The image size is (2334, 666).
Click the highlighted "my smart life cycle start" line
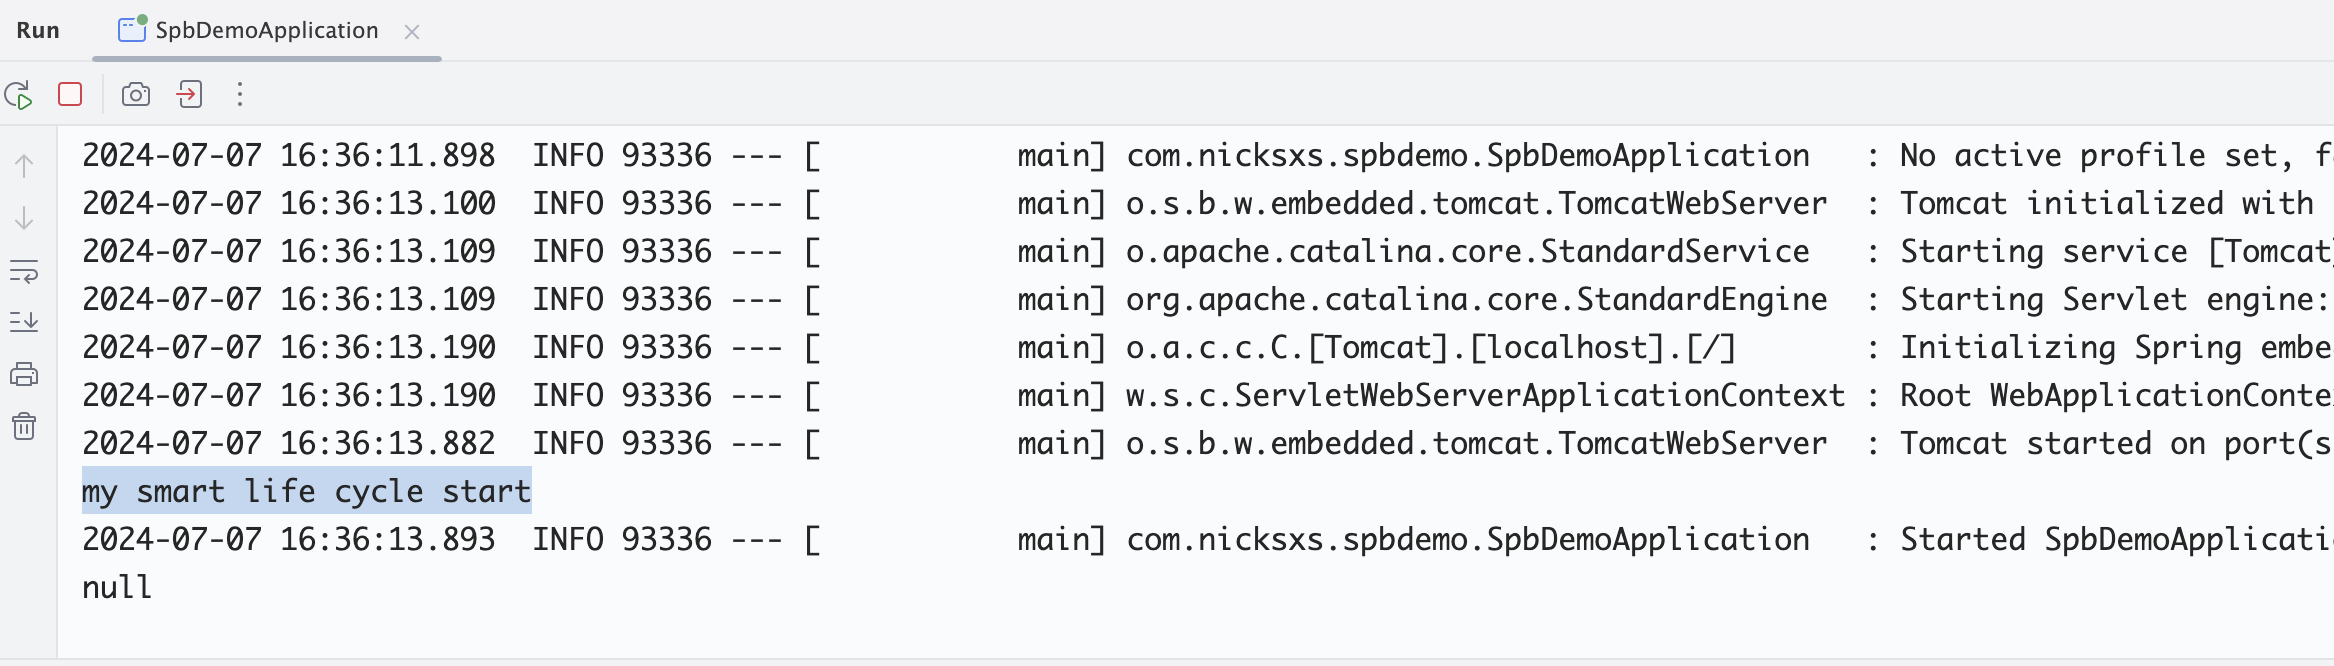[x=306, y=491]
